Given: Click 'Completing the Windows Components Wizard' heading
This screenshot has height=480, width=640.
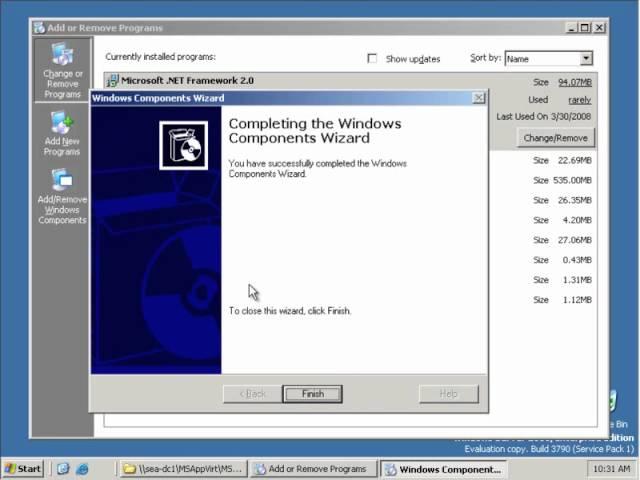Looking at the screenshot, I should pos(315,131).
